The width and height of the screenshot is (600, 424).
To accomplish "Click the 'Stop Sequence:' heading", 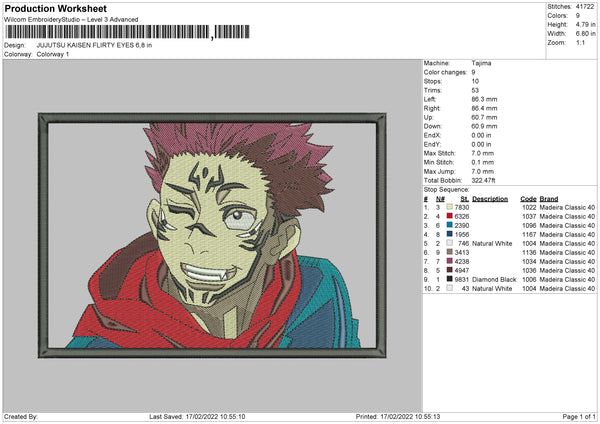I will (x=446, y=189).
